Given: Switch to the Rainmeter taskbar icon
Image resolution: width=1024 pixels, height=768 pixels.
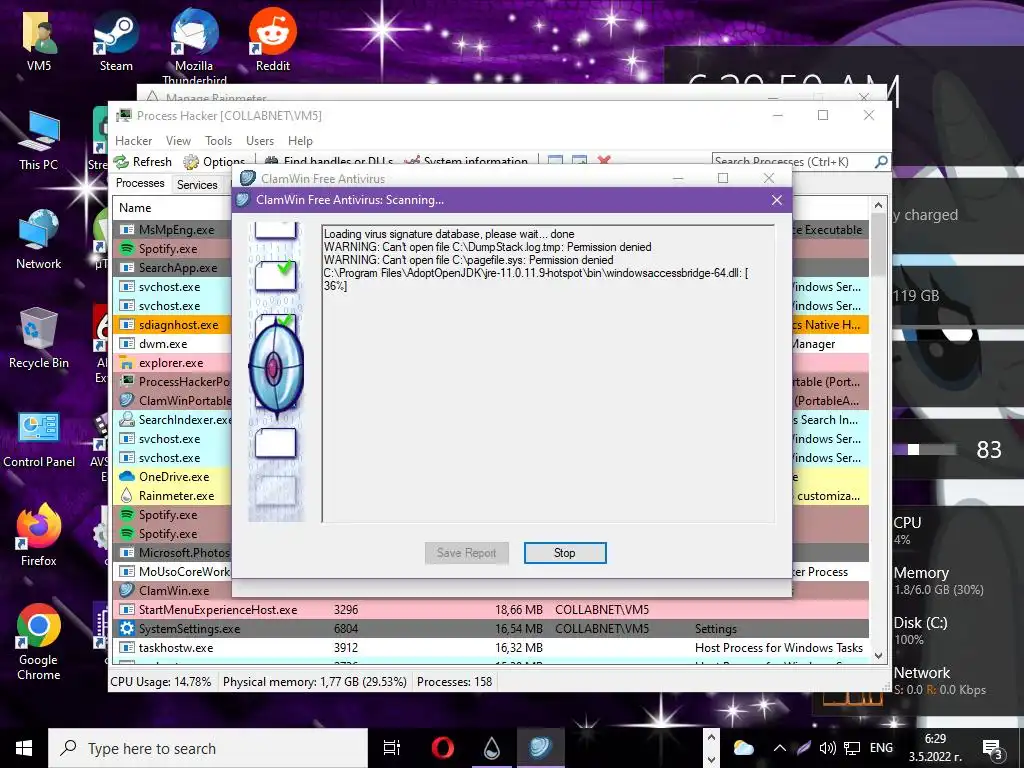Looking at the screenshot, I should coord(492,748).
